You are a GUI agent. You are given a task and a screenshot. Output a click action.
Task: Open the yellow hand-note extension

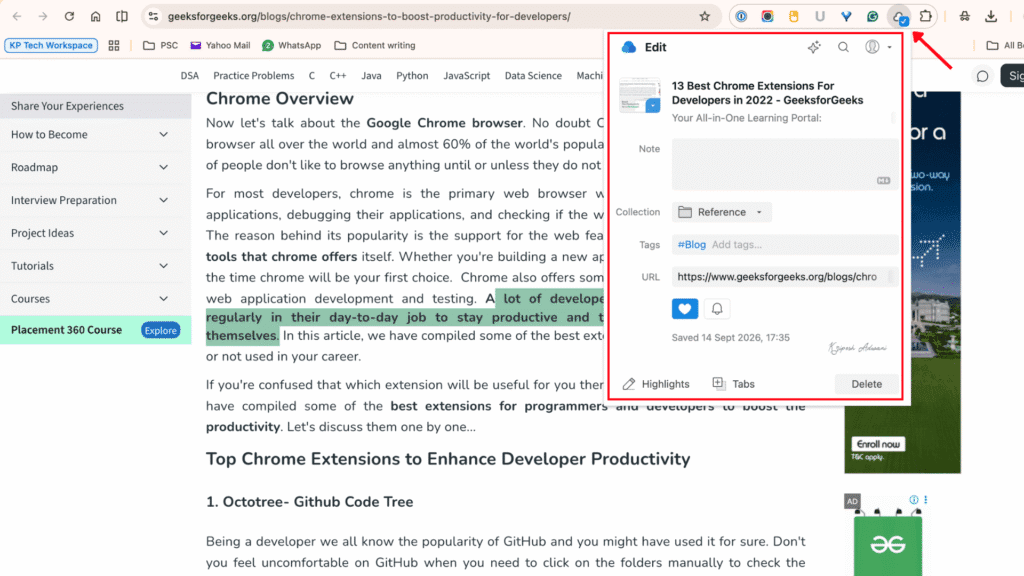pyautogui.click(x=793, y=16)
